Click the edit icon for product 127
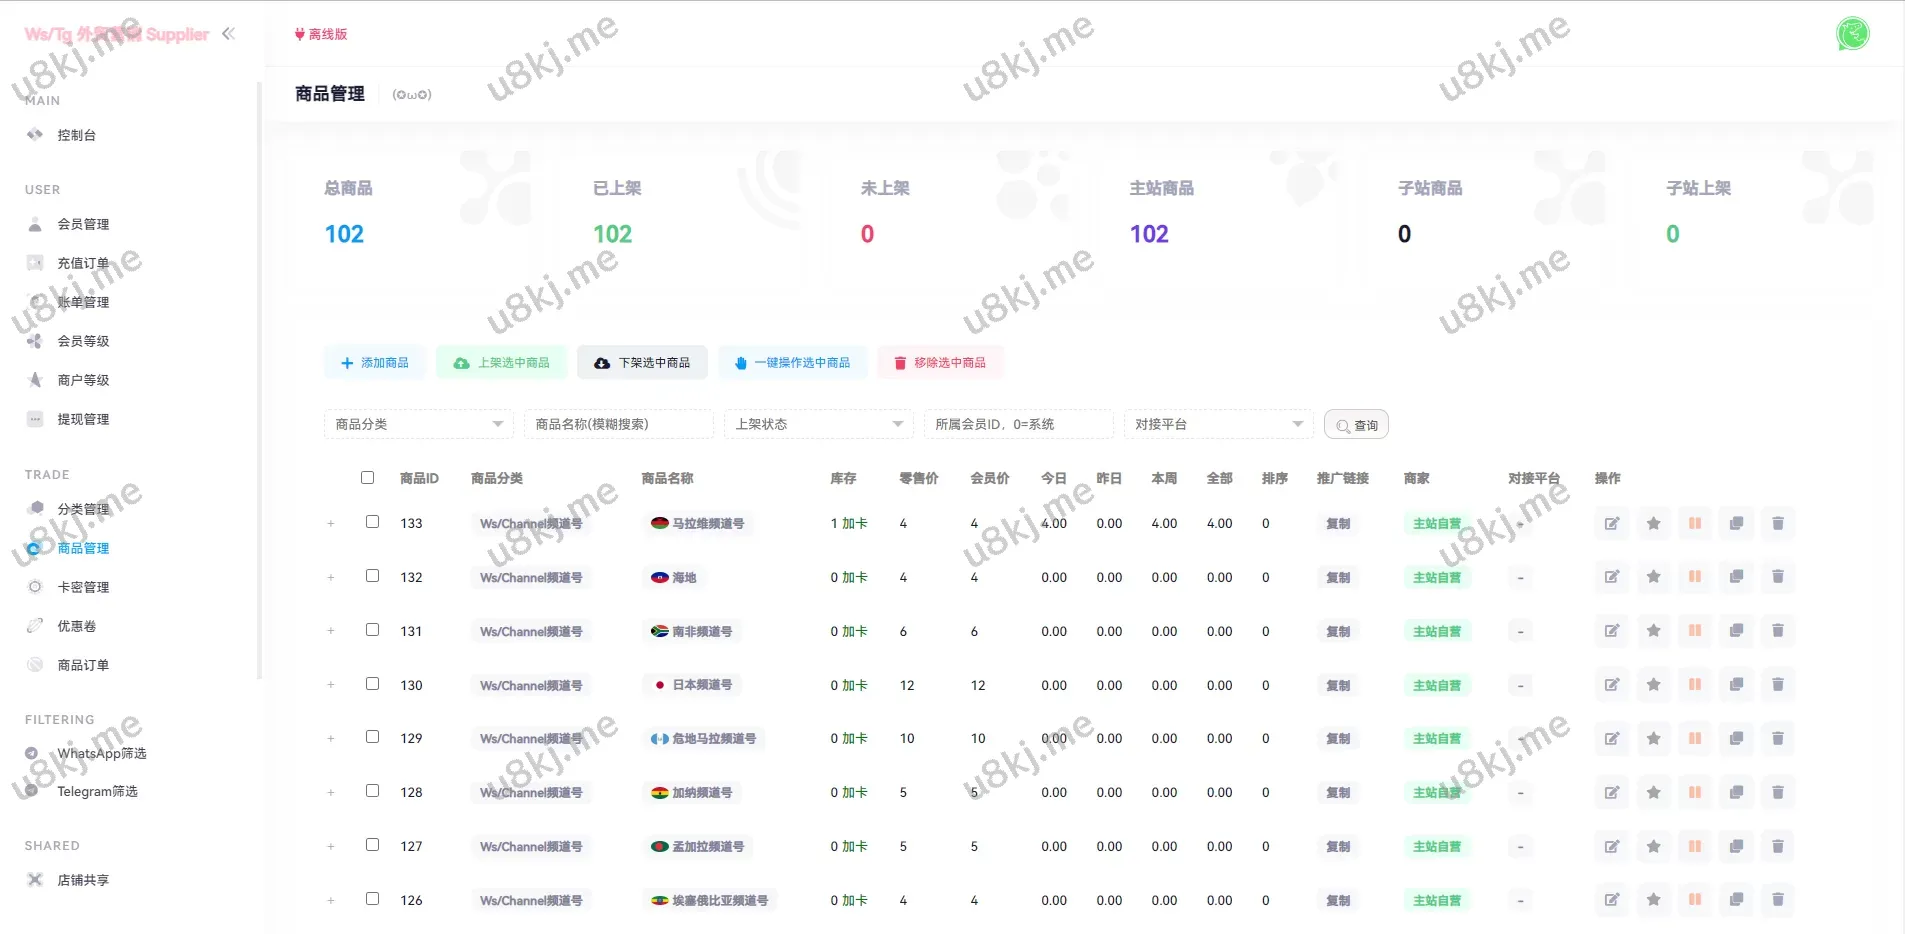Image resolution: width=1905 pixels, height=934 pixels. click(1612, 846)
